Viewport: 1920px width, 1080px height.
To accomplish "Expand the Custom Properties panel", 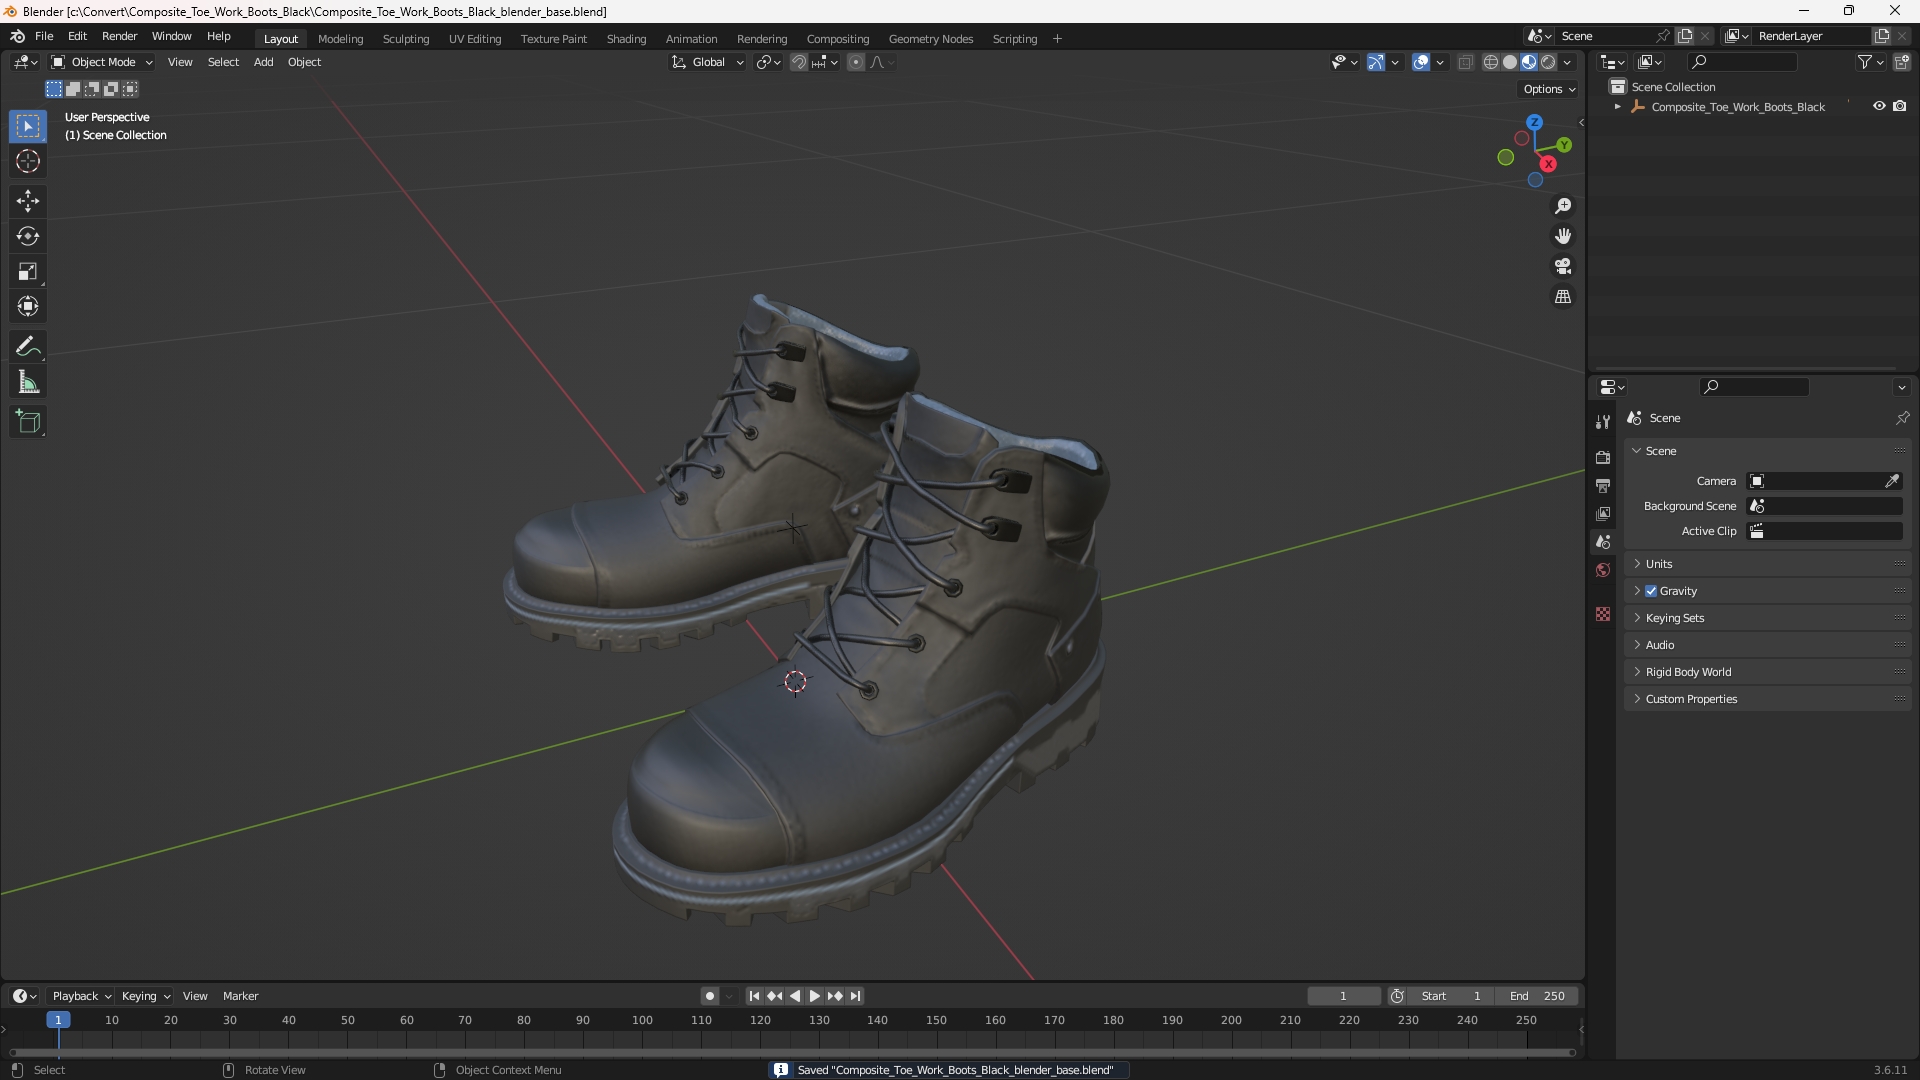I will [1767, 699].
